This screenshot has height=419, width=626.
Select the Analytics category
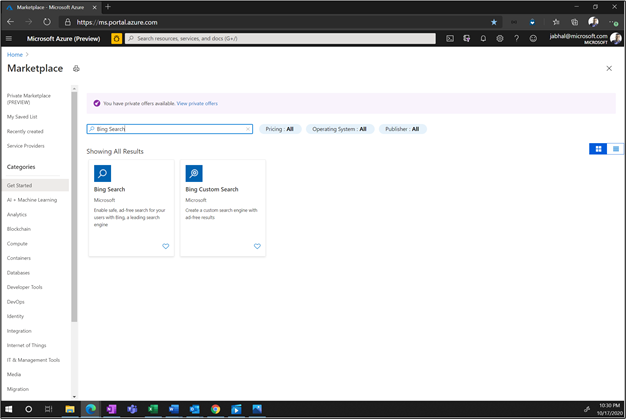pyautogui.click(x=17, y=215)
